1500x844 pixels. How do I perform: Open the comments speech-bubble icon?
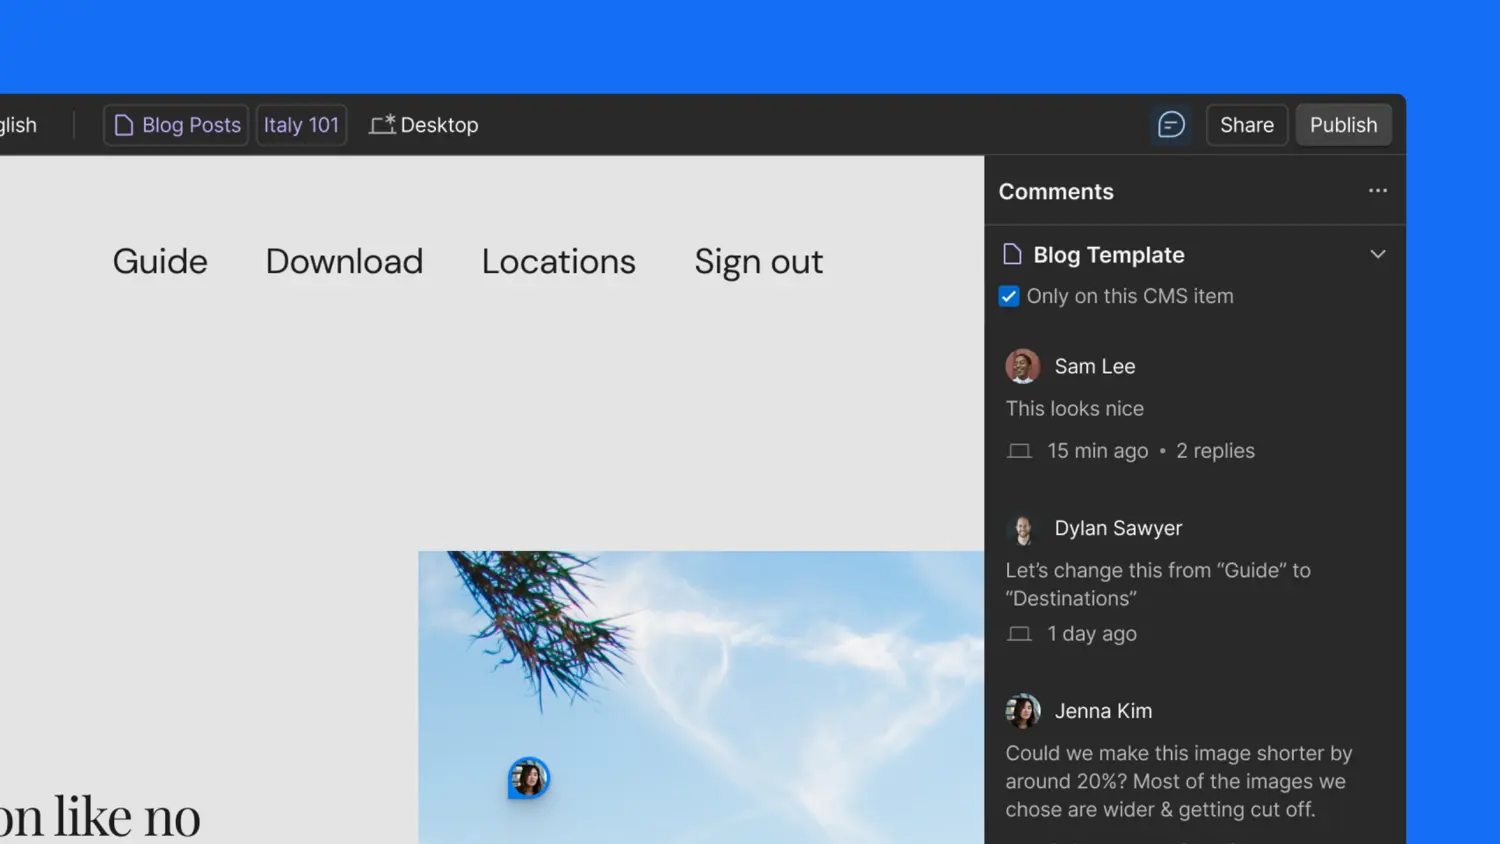[x=1171, y=125]
